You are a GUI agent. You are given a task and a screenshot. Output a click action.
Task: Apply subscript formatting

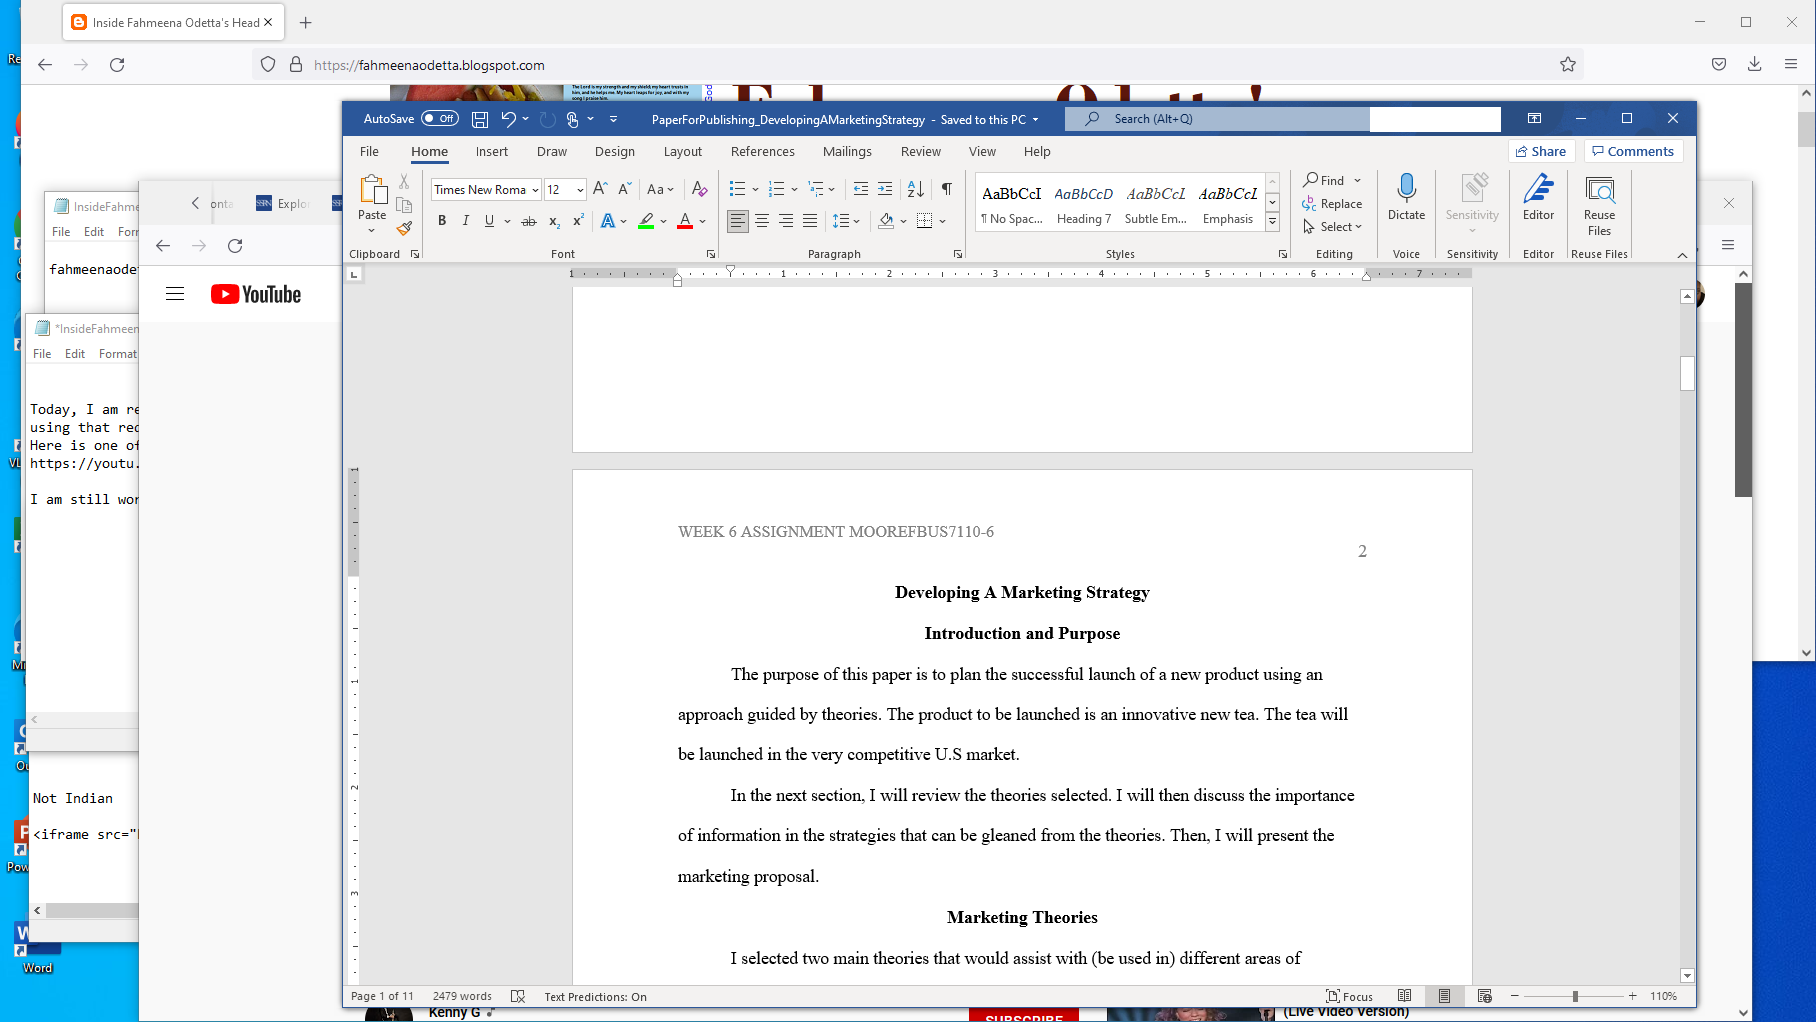pos(554,221)
